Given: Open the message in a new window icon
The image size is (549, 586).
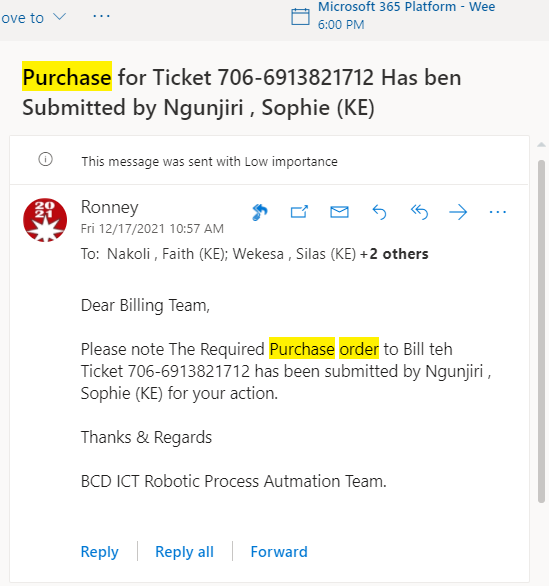Looking at the screenshot, I should 299,212.
